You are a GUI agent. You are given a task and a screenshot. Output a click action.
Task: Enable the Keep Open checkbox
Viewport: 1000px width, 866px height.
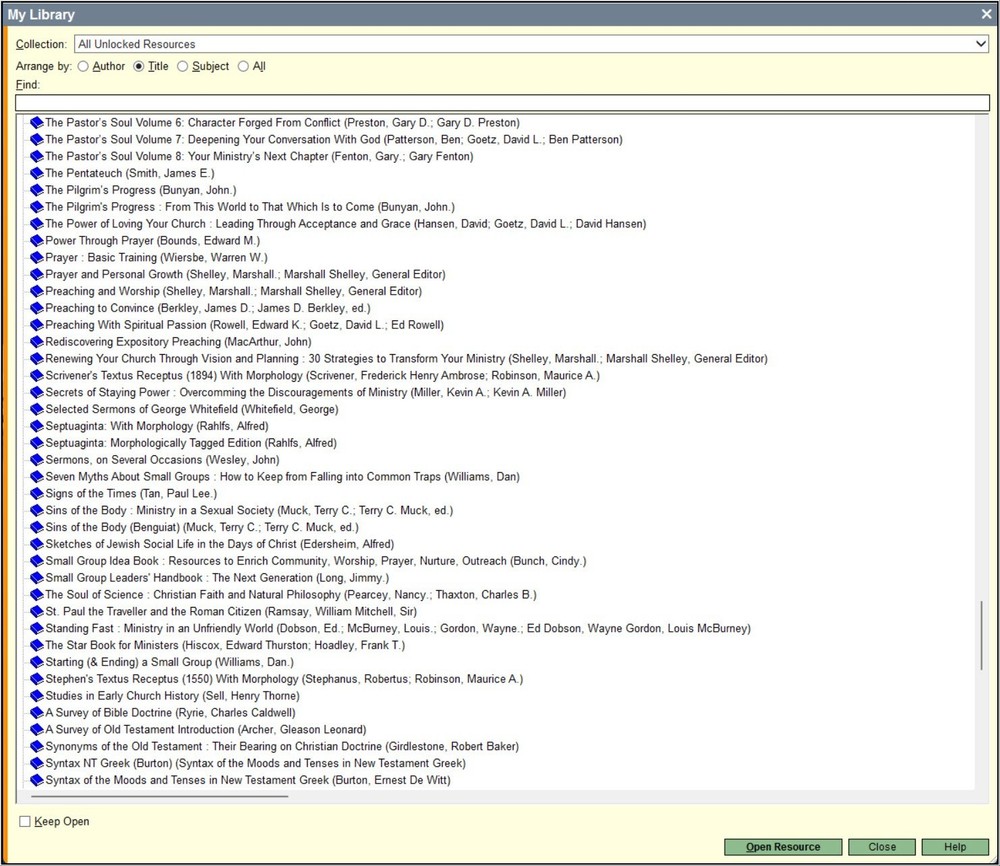pos(25,821)
